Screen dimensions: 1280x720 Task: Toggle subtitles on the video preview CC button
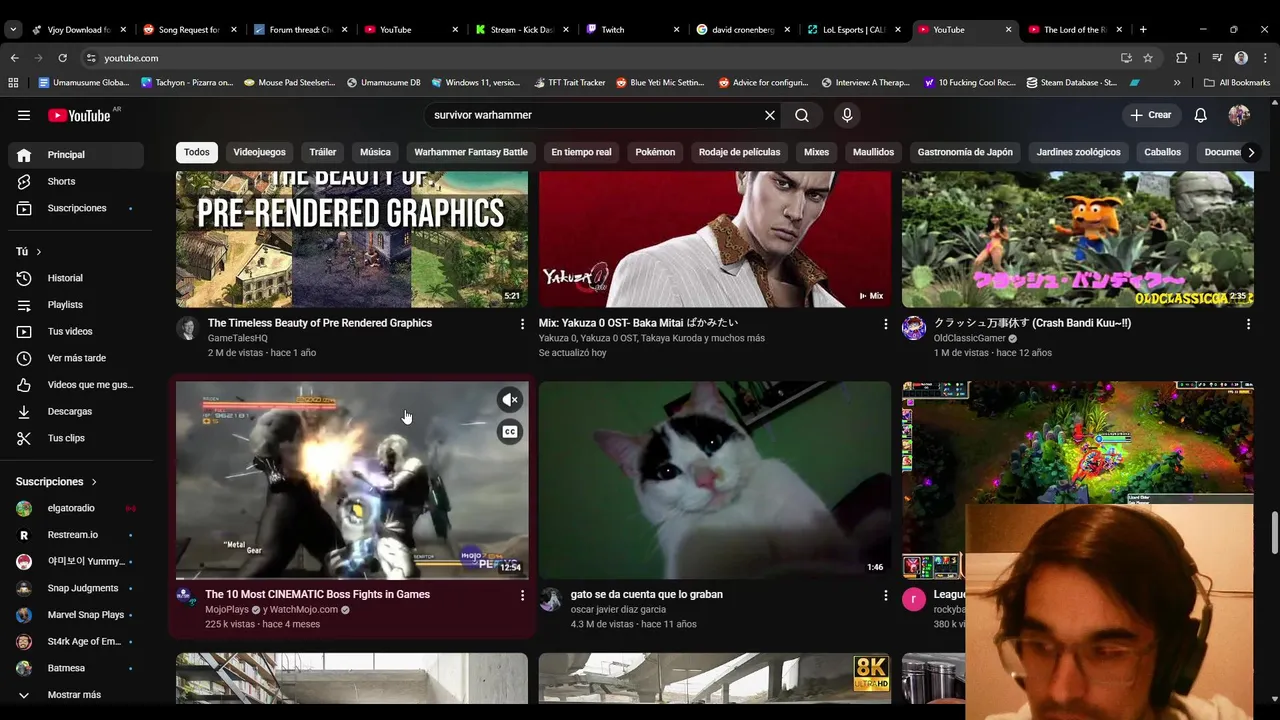(510, 432)
